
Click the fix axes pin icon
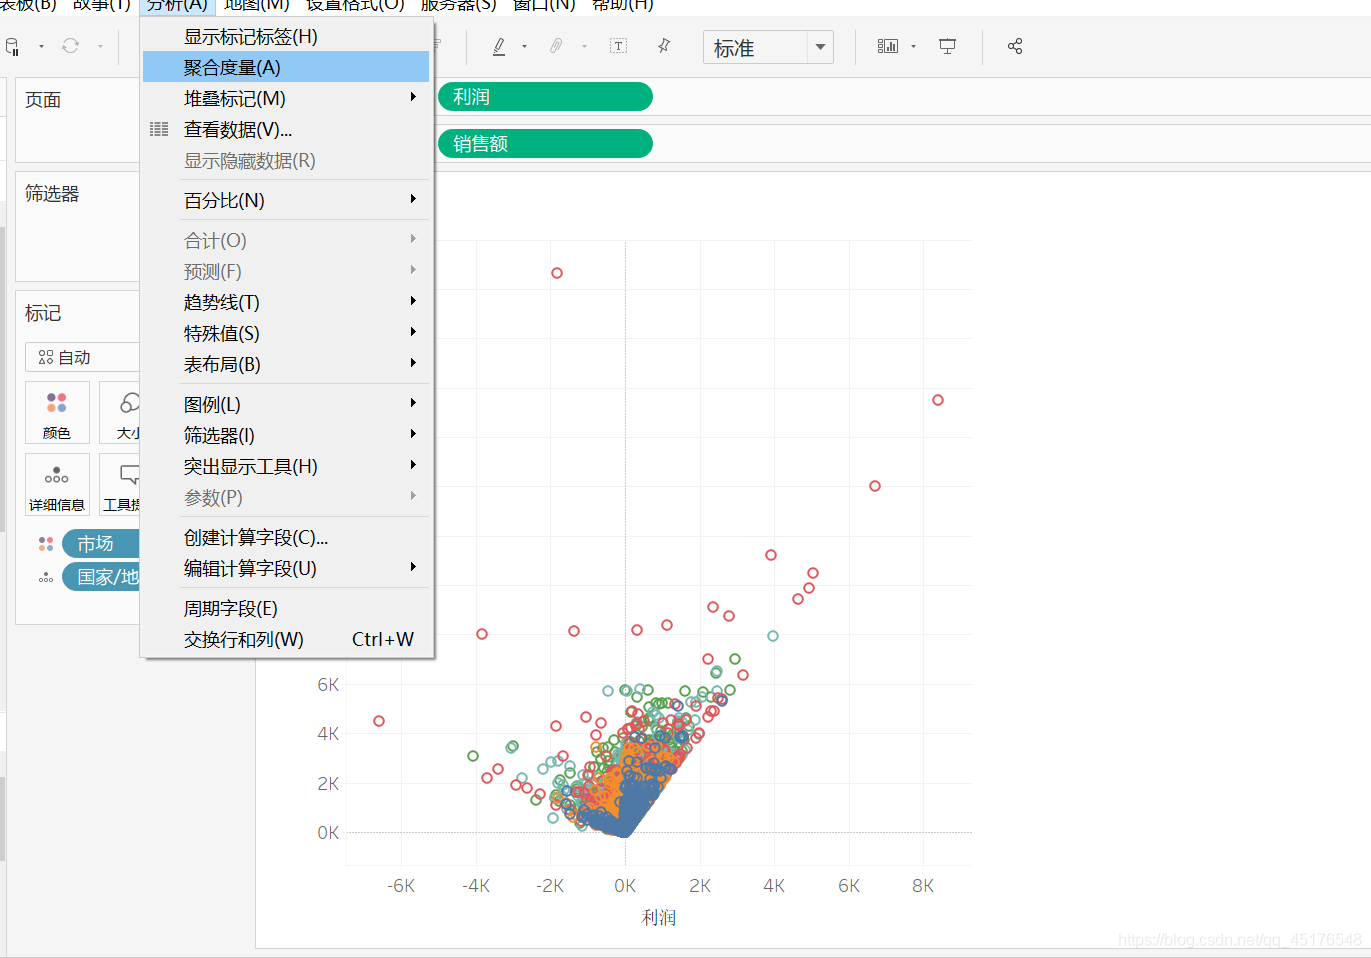(664, 46)
